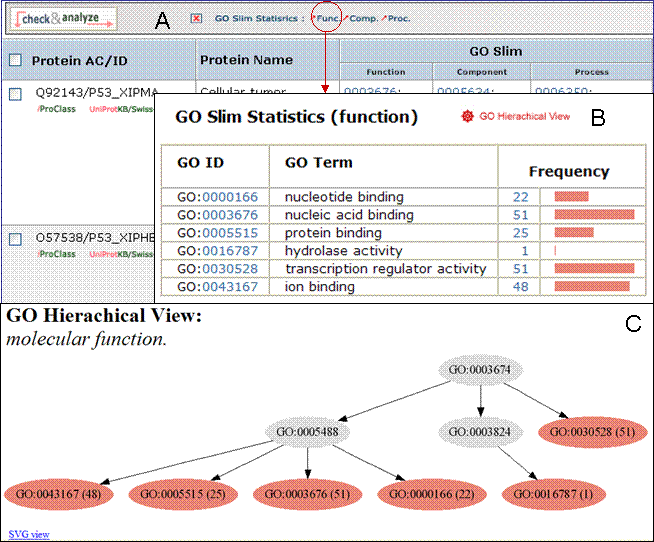
Task: Click the protein binding frequency bar
Action: (573, 233)
